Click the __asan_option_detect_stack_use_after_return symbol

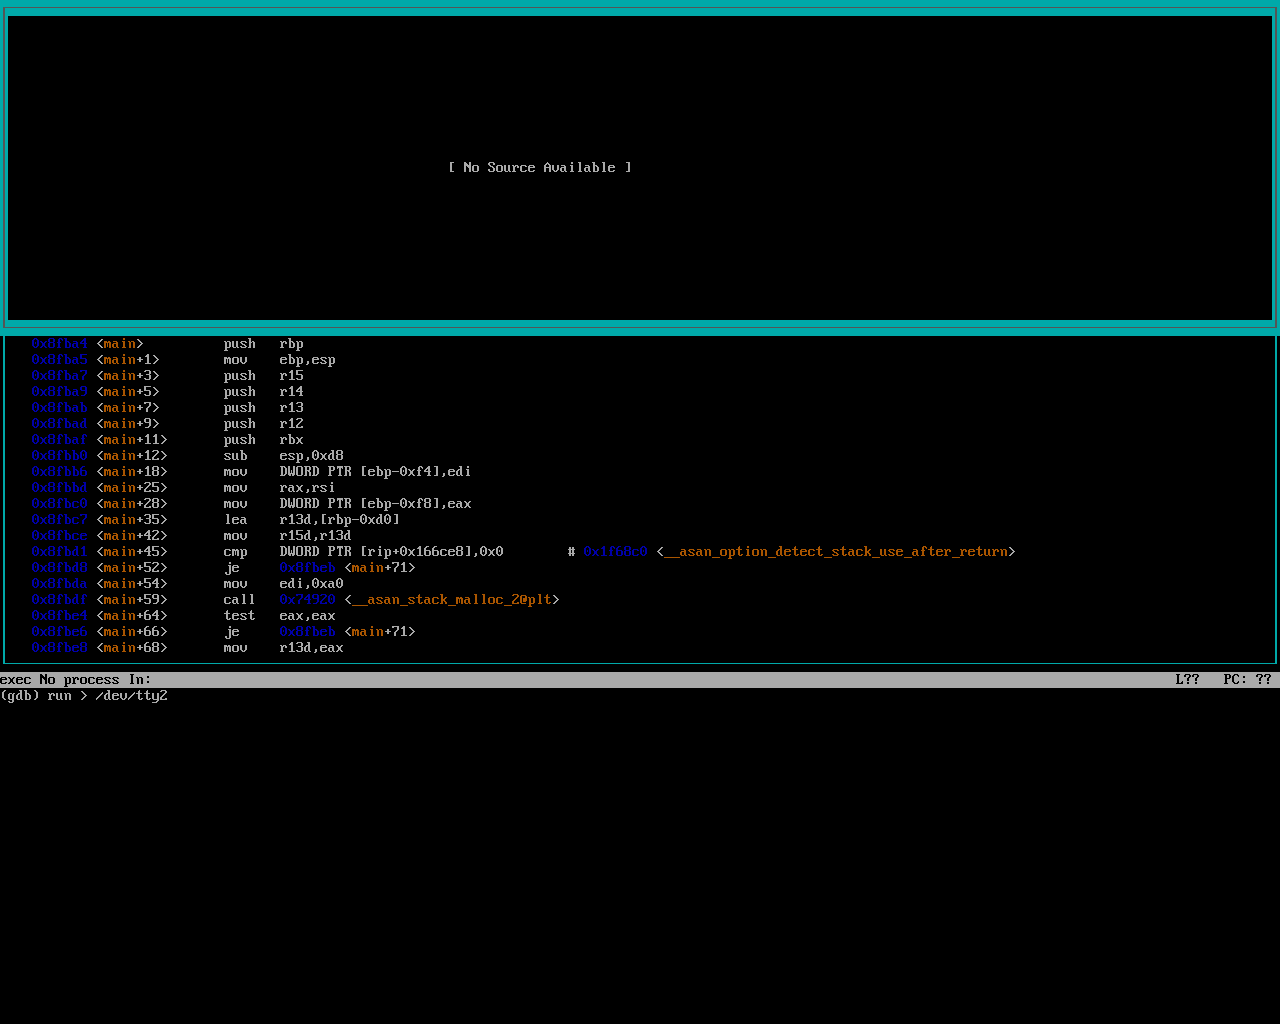pyautogui.click(x=835, y=552)
